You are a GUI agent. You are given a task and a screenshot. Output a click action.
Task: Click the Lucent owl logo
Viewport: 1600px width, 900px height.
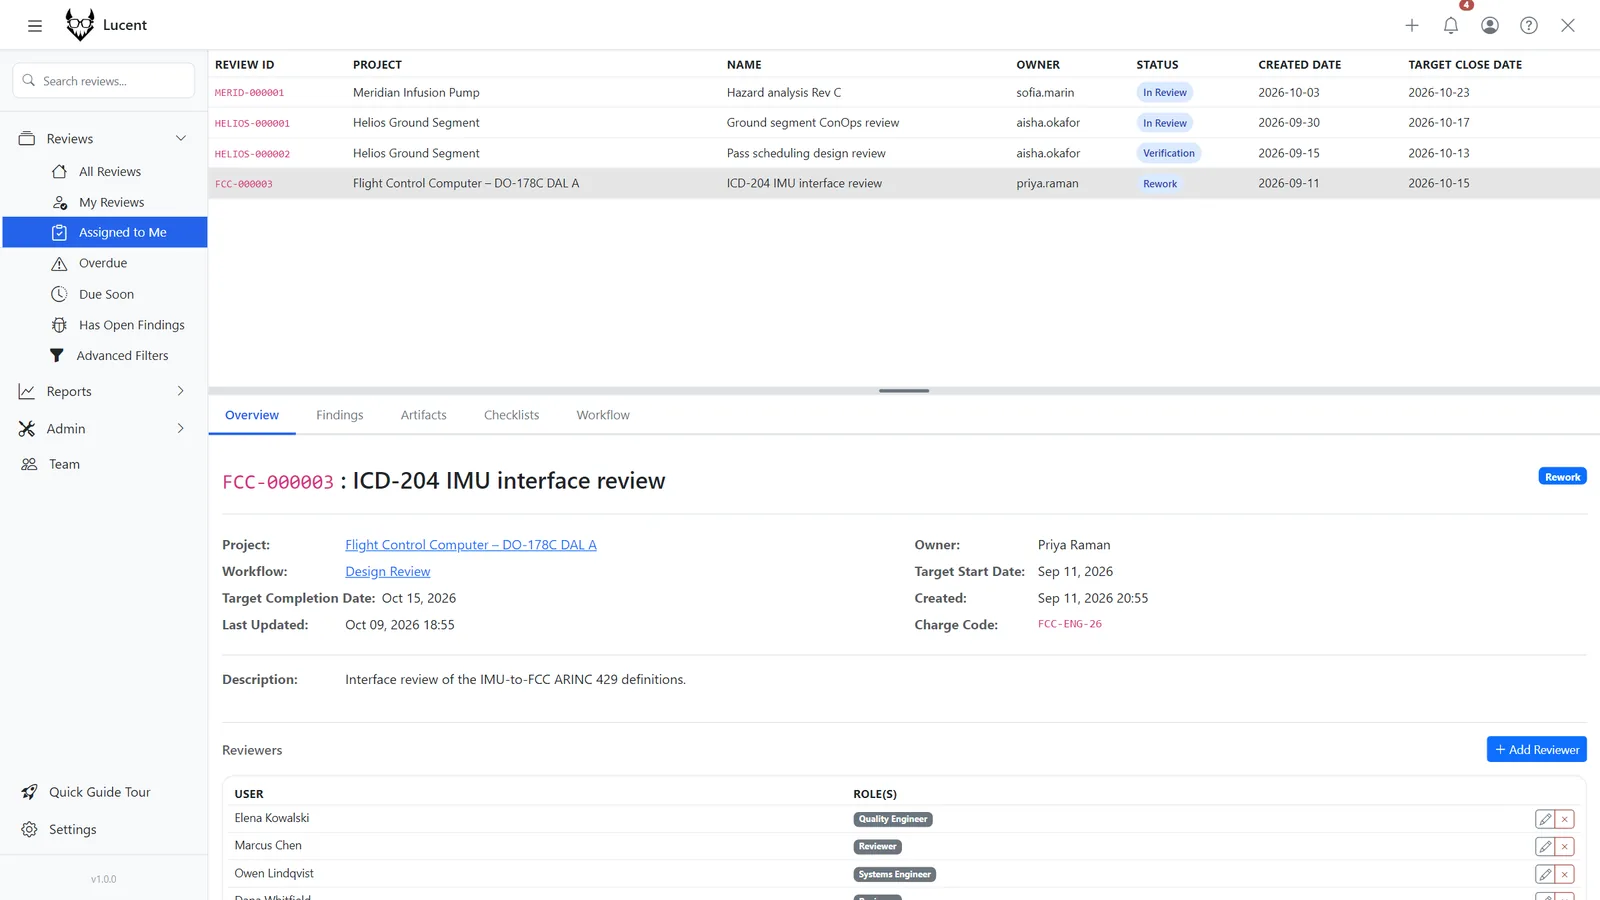tap(80, 25)
